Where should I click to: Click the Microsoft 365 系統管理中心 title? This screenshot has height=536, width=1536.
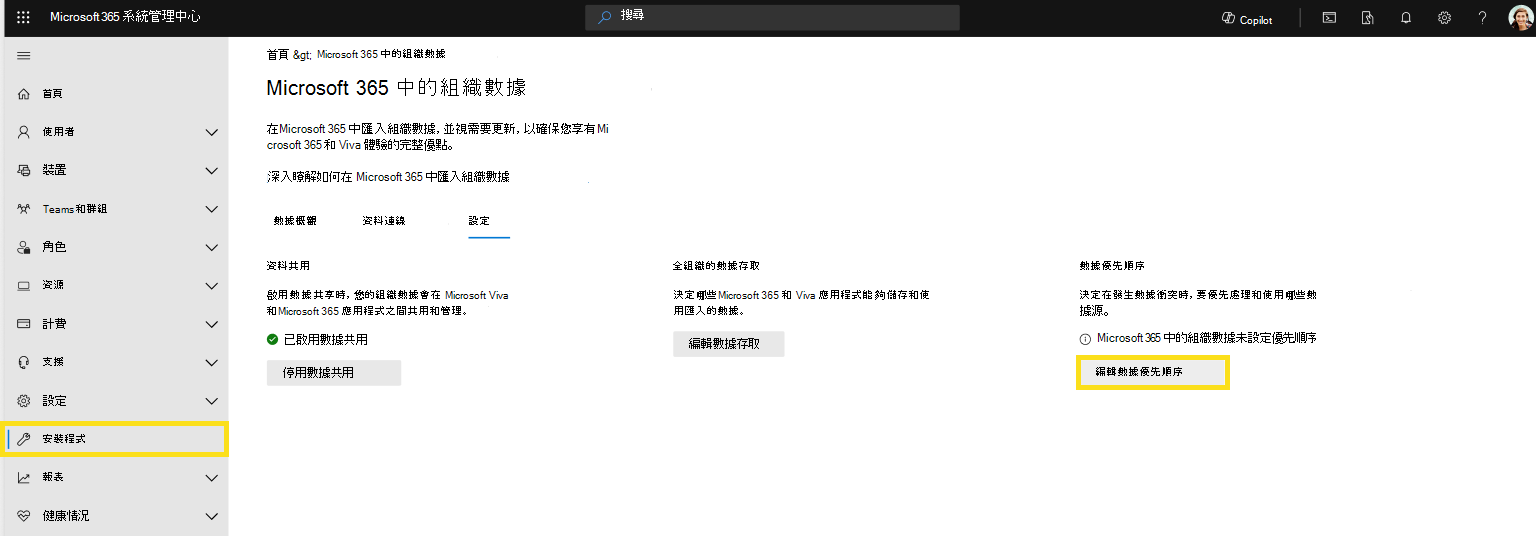click(x=125, y=18)
